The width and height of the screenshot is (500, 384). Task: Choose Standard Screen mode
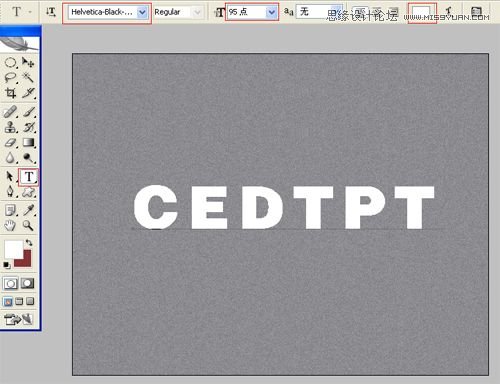8,302
